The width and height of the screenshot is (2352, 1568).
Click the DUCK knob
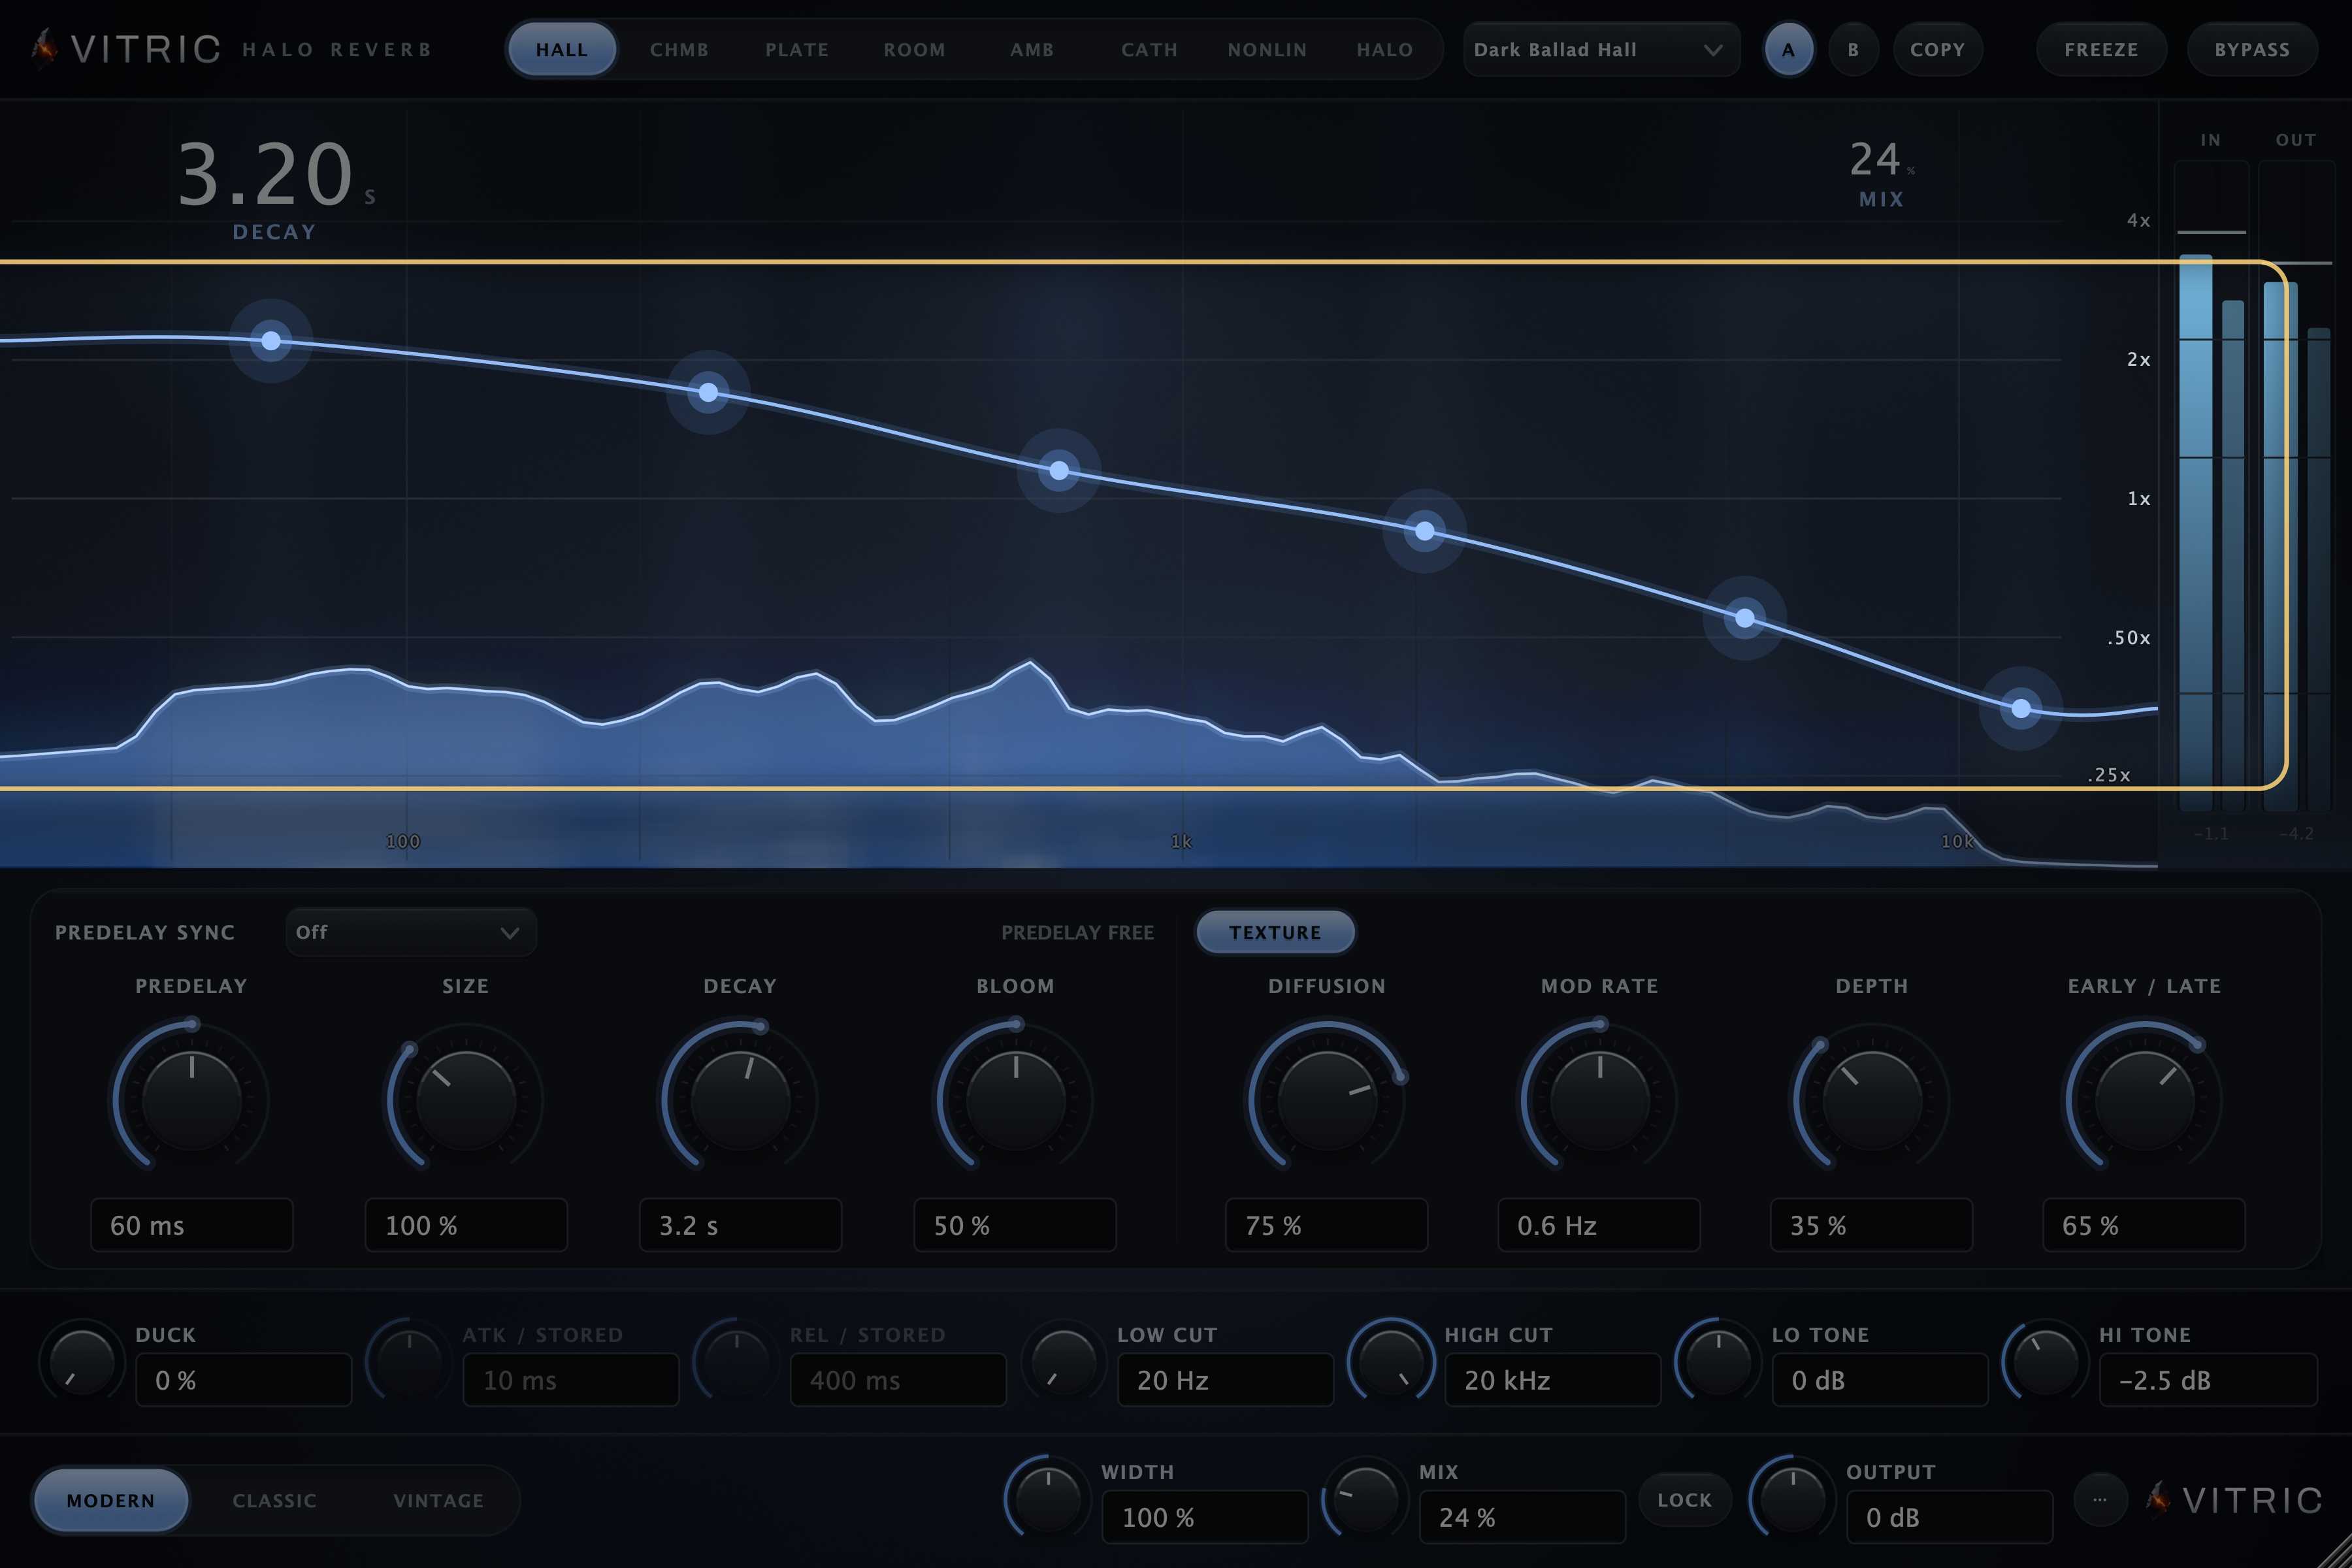click(81, 1362)
